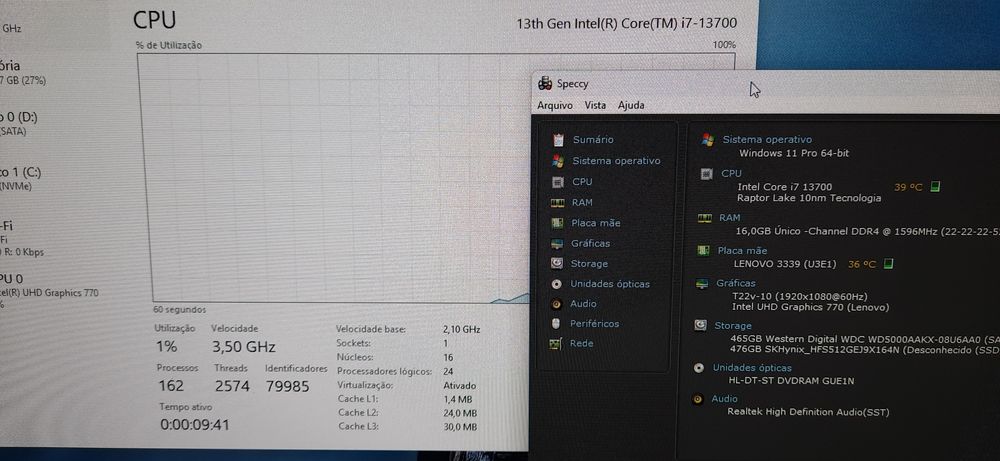Click the Placa mãe icon in summary panel
The image size is (1000, 461).
click(704, 251)
